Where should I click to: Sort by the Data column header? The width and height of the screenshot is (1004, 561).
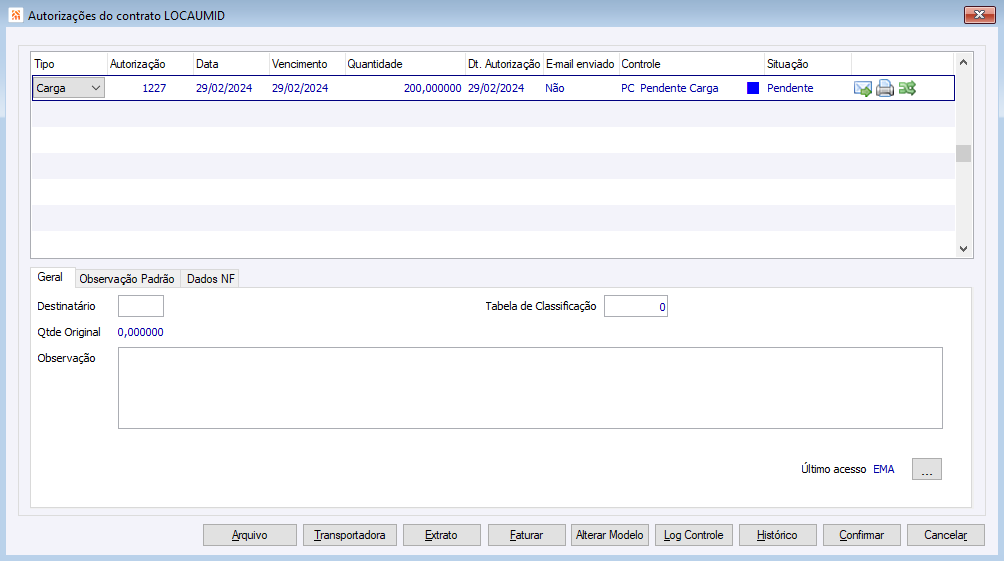point(231,64)
